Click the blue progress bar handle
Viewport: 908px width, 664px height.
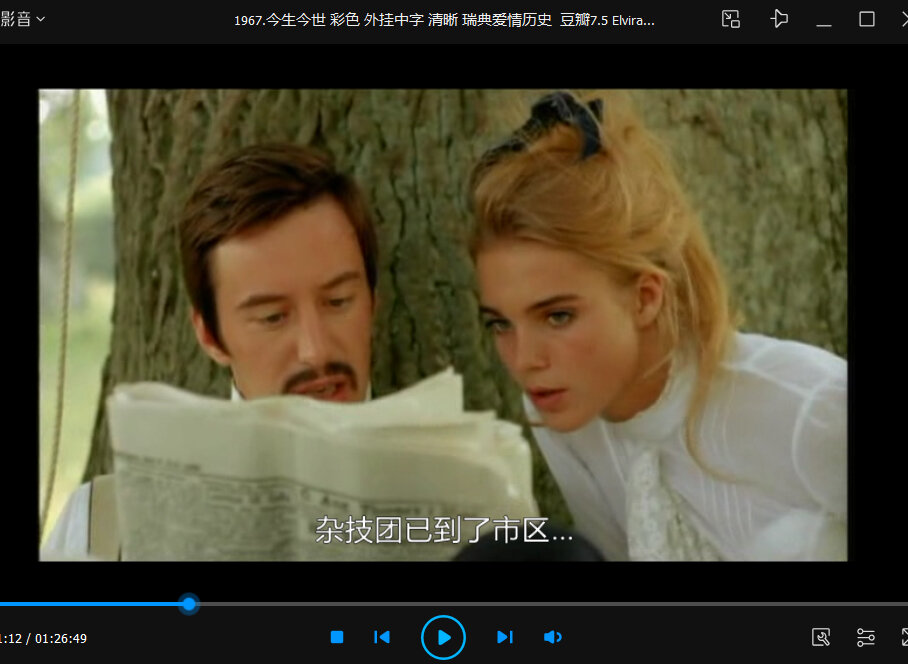click(189, 604)
